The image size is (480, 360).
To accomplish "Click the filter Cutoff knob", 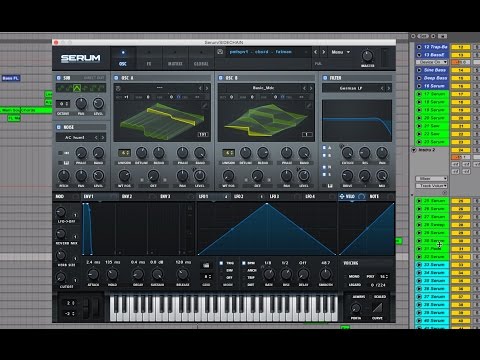I will 347,153.
